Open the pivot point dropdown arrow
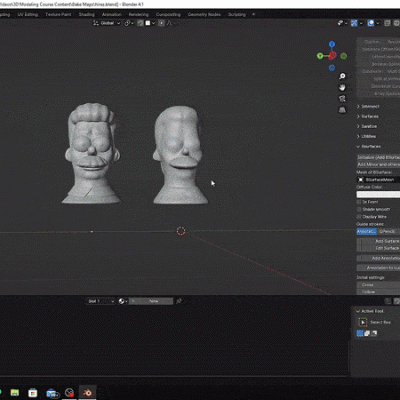 [x=132, y=23]
